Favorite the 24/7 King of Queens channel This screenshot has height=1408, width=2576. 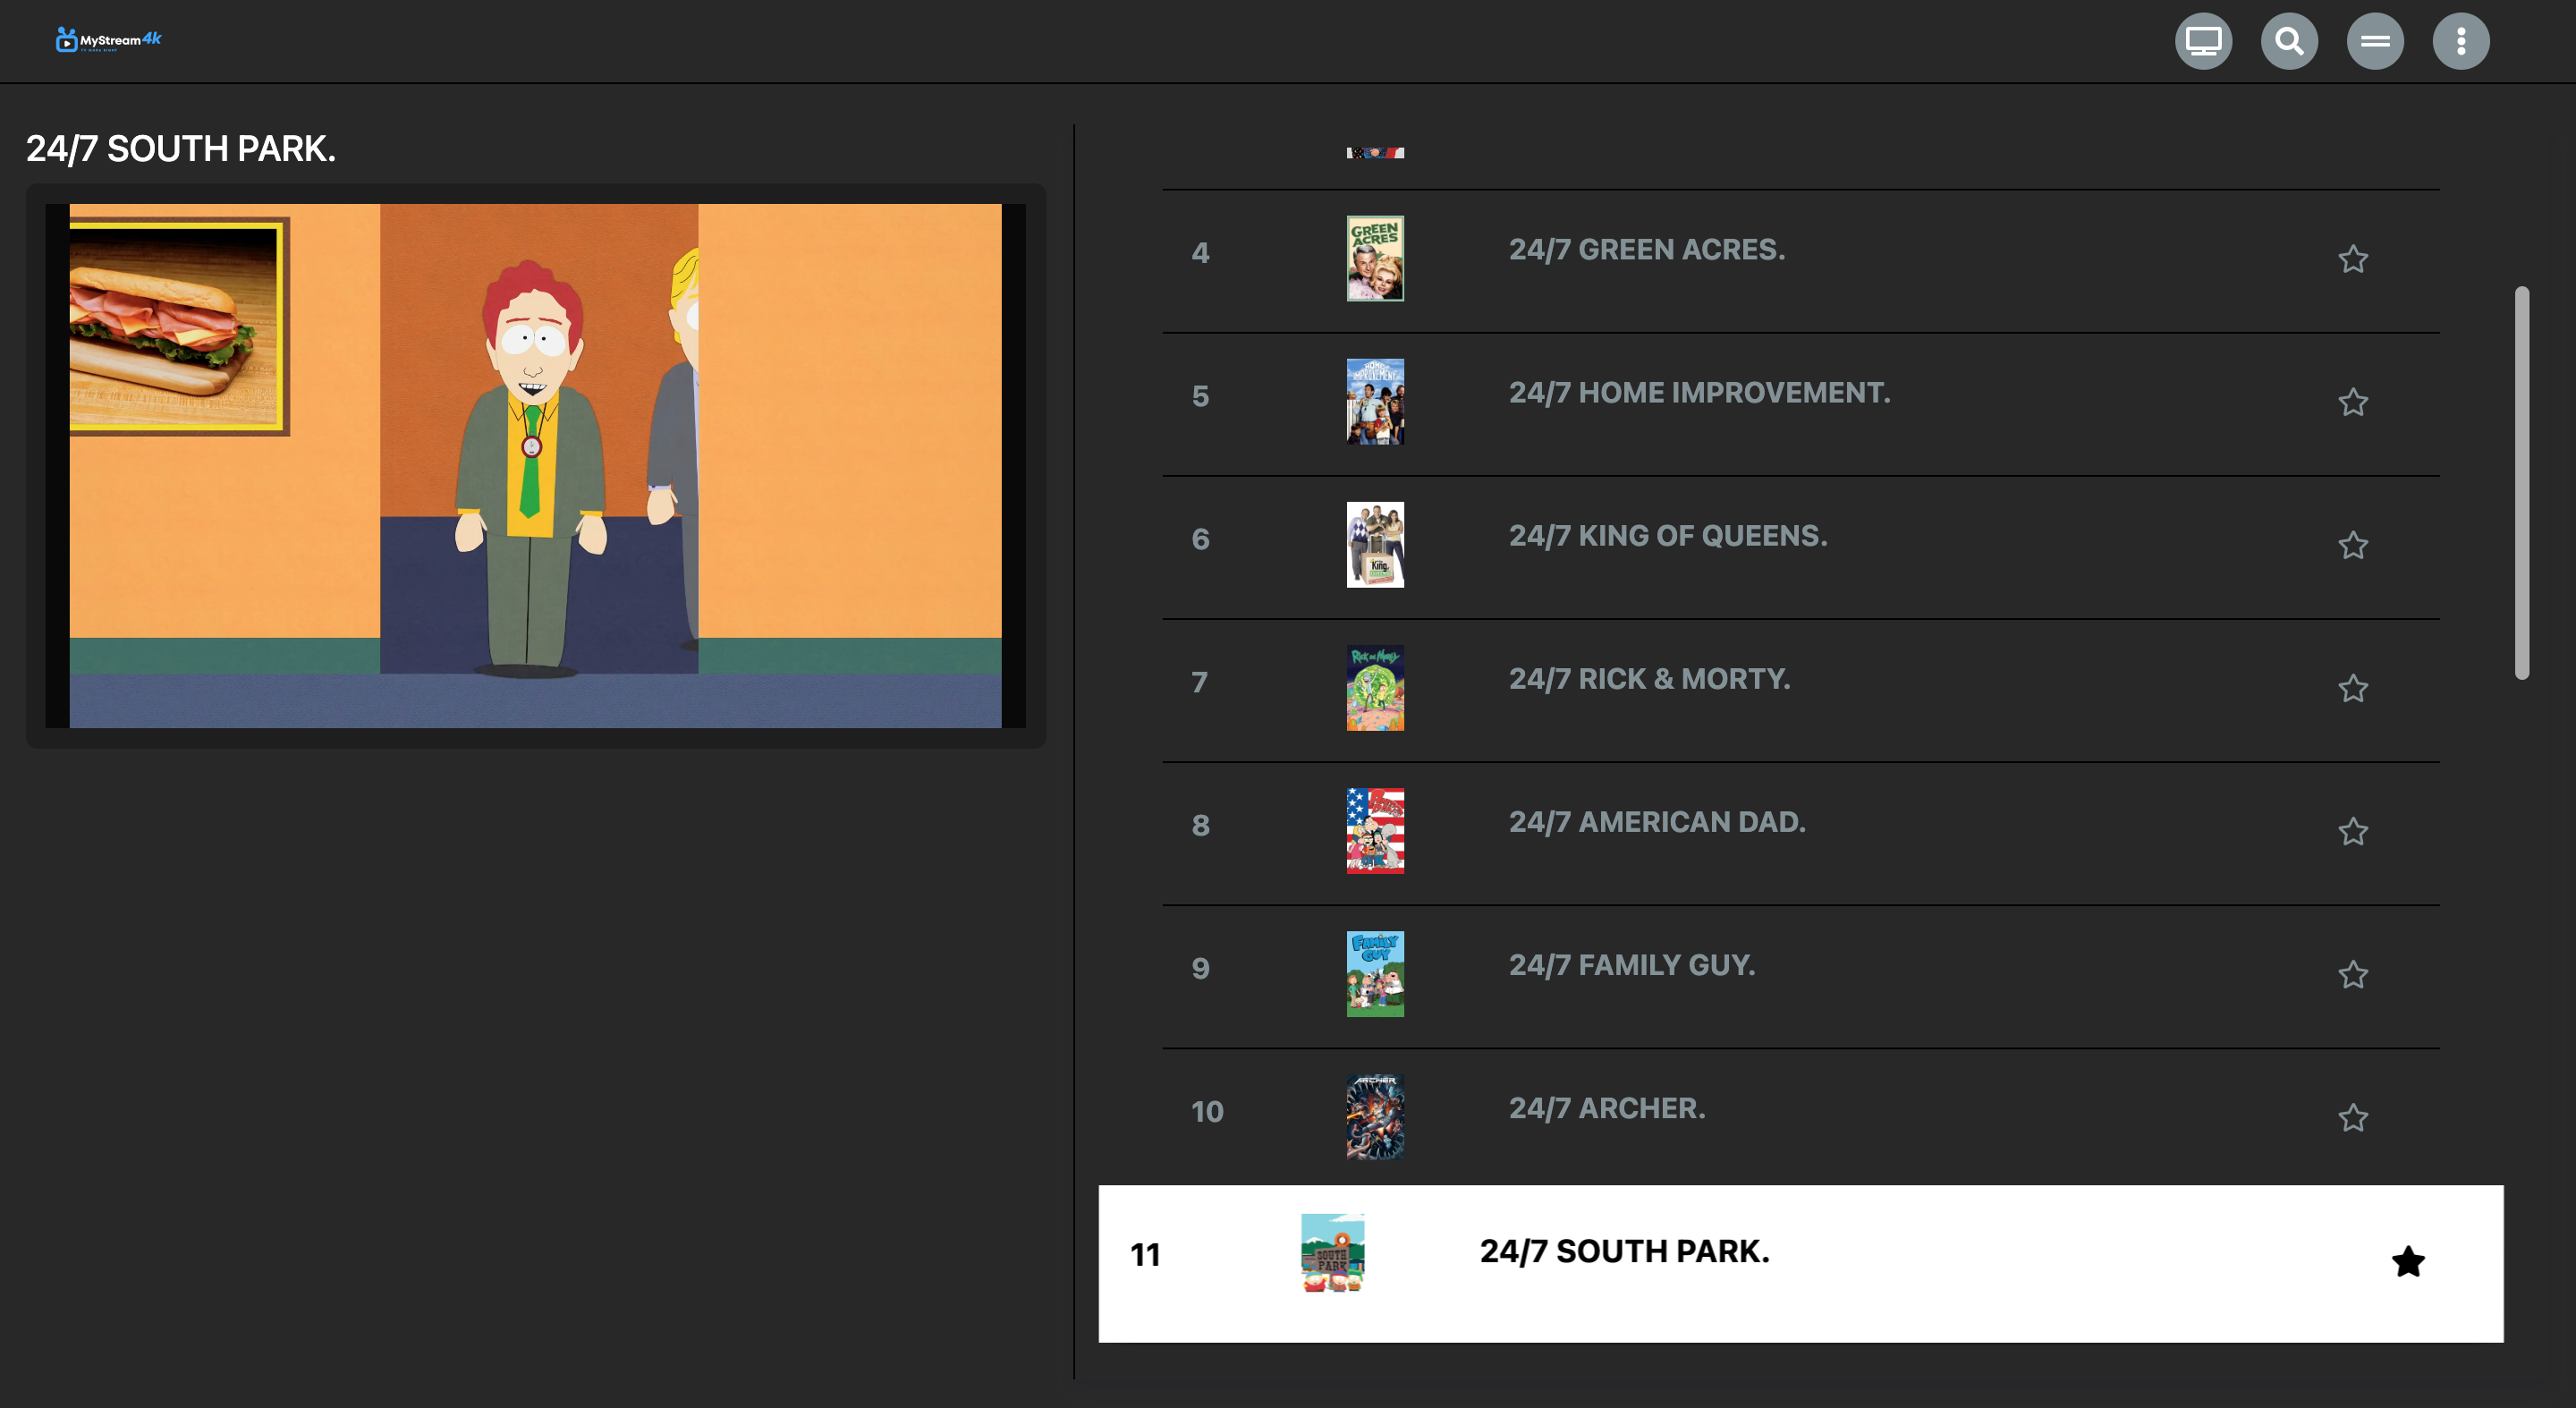[x=2353, y=545]
